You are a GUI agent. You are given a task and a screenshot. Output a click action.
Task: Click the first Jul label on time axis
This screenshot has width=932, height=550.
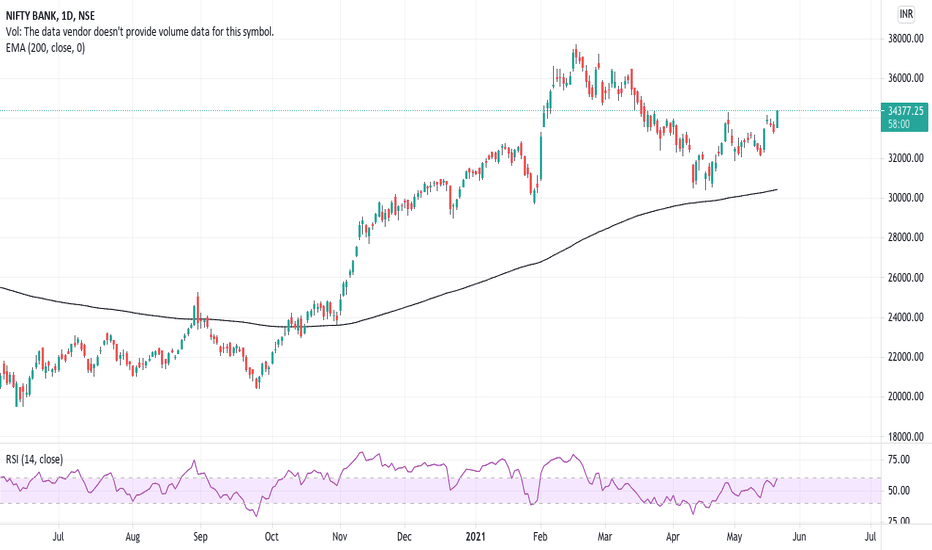coord(58,536)
